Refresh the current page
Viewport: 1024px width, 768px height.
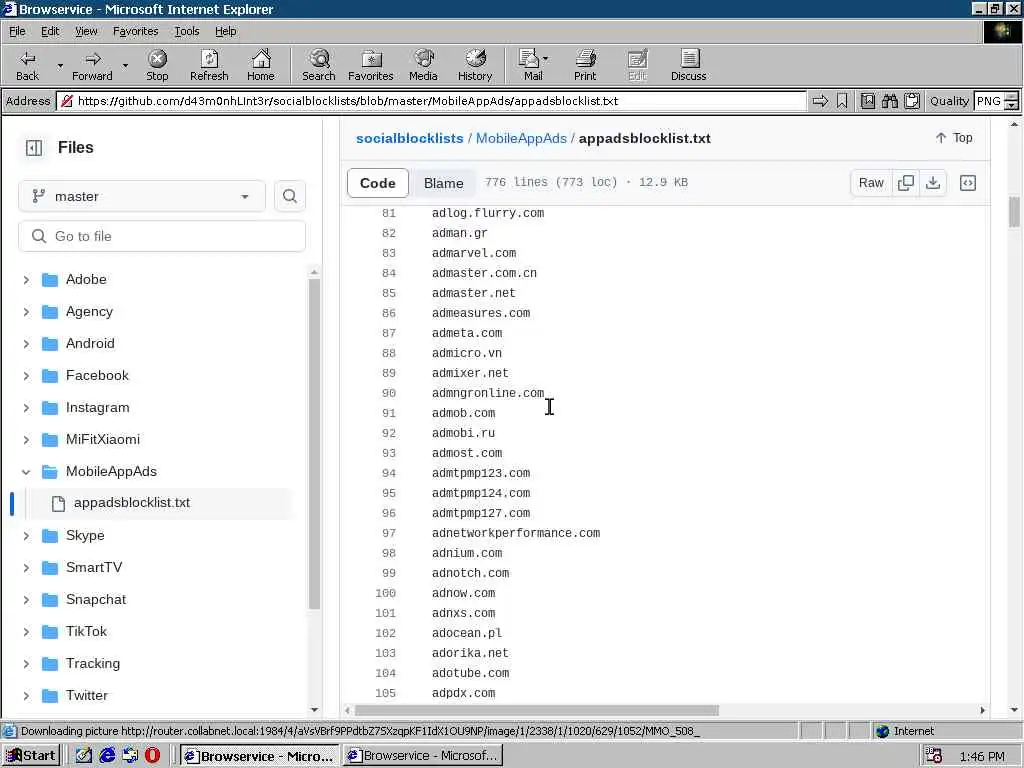pos(209,65)
